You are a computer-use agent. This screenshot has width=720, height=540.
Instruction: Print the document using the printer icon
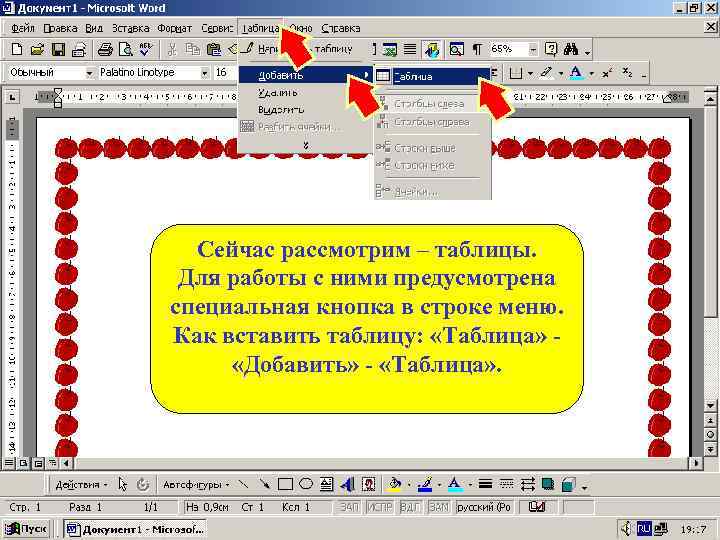[105, 49]
